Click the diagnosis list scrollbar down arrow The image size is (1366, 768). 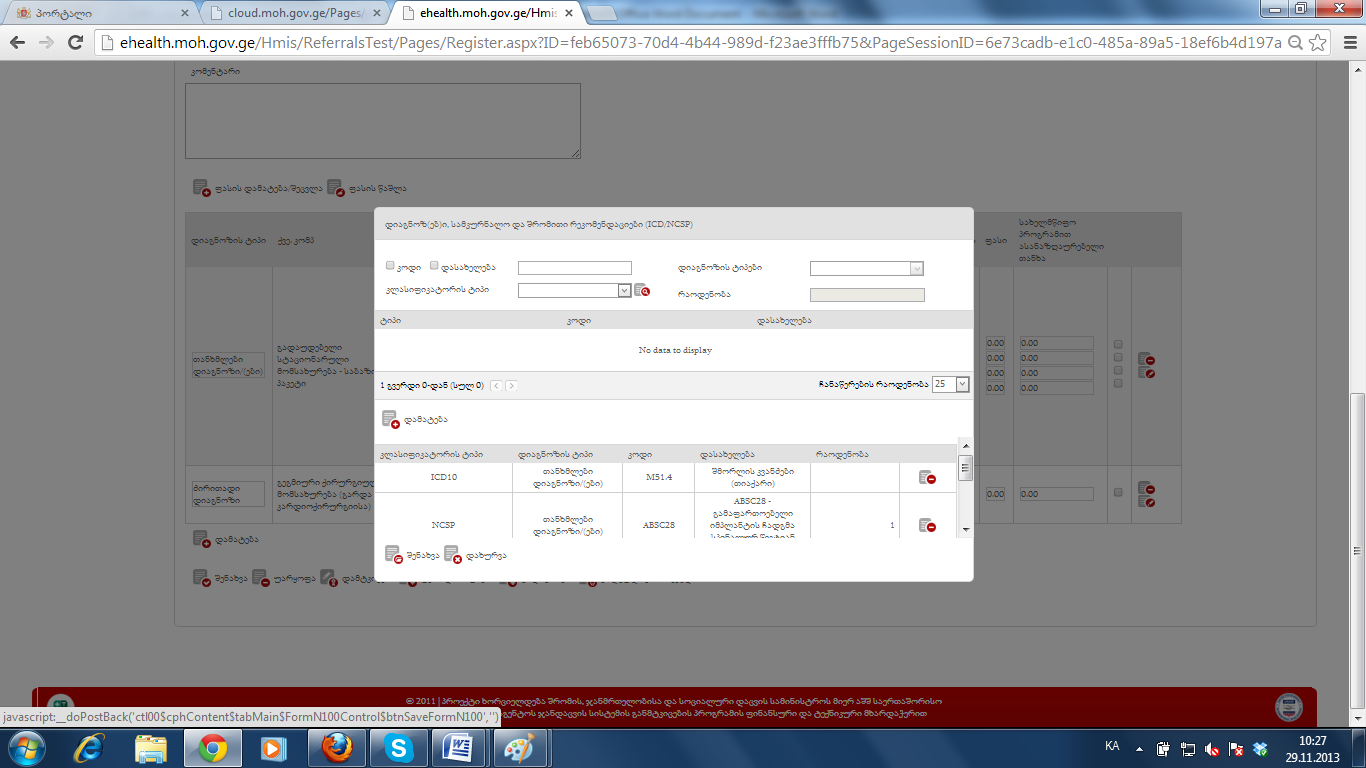click(x=965, y=529)
